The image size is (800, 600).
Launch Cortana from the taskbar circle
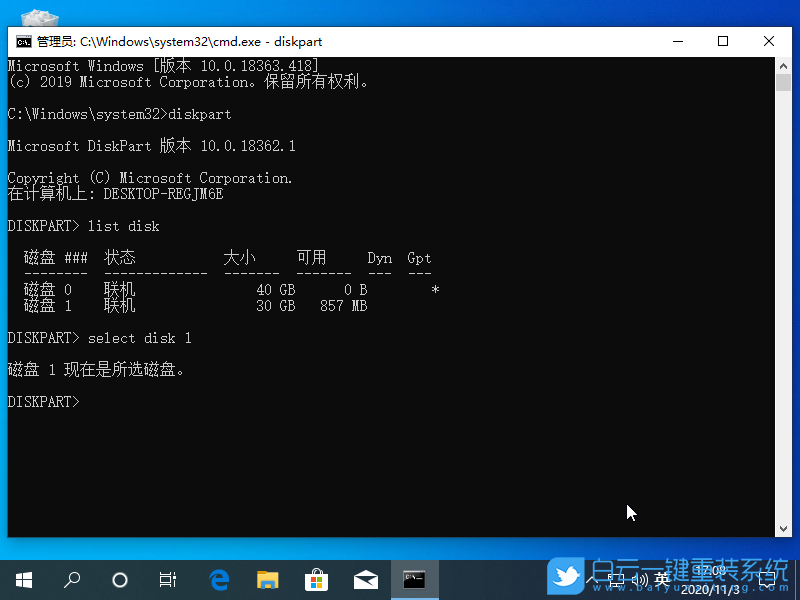tap(120, 579)
